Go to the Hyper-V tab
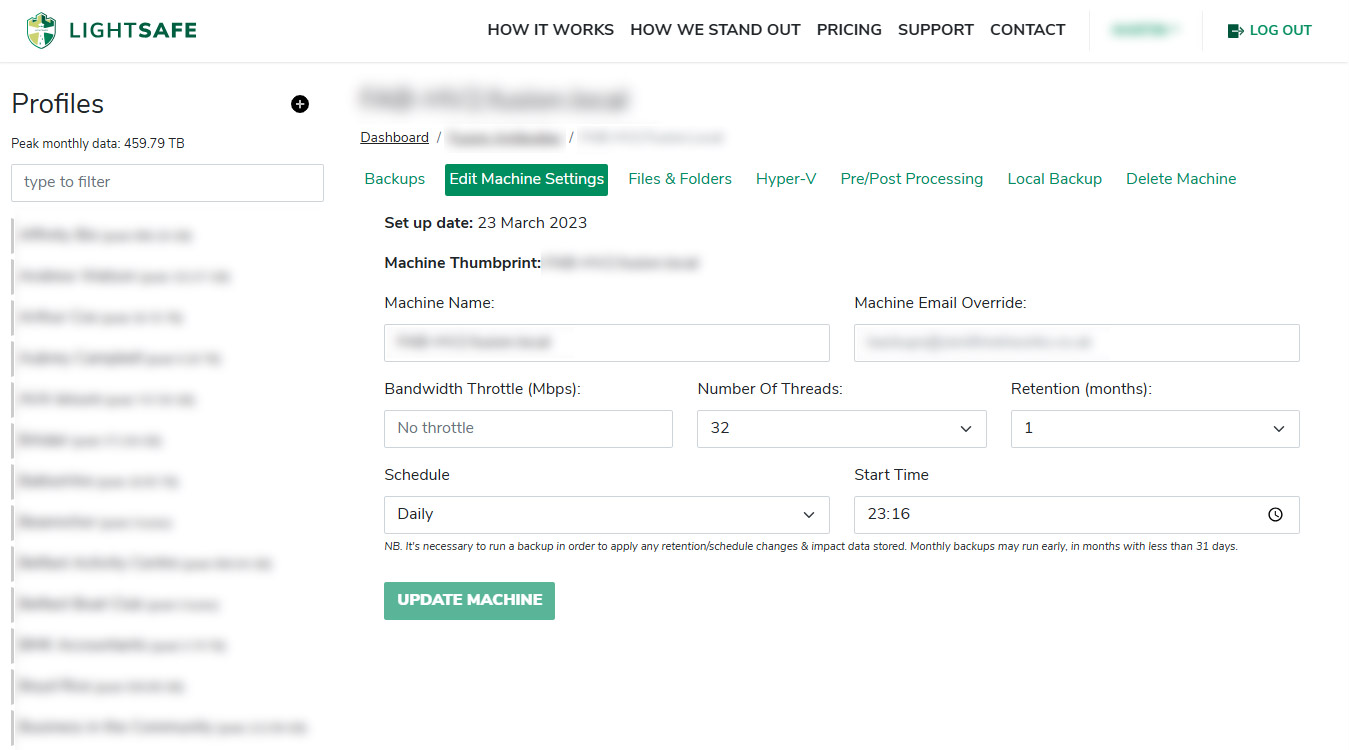The image size is (1349, 750). tap(786, 179)
